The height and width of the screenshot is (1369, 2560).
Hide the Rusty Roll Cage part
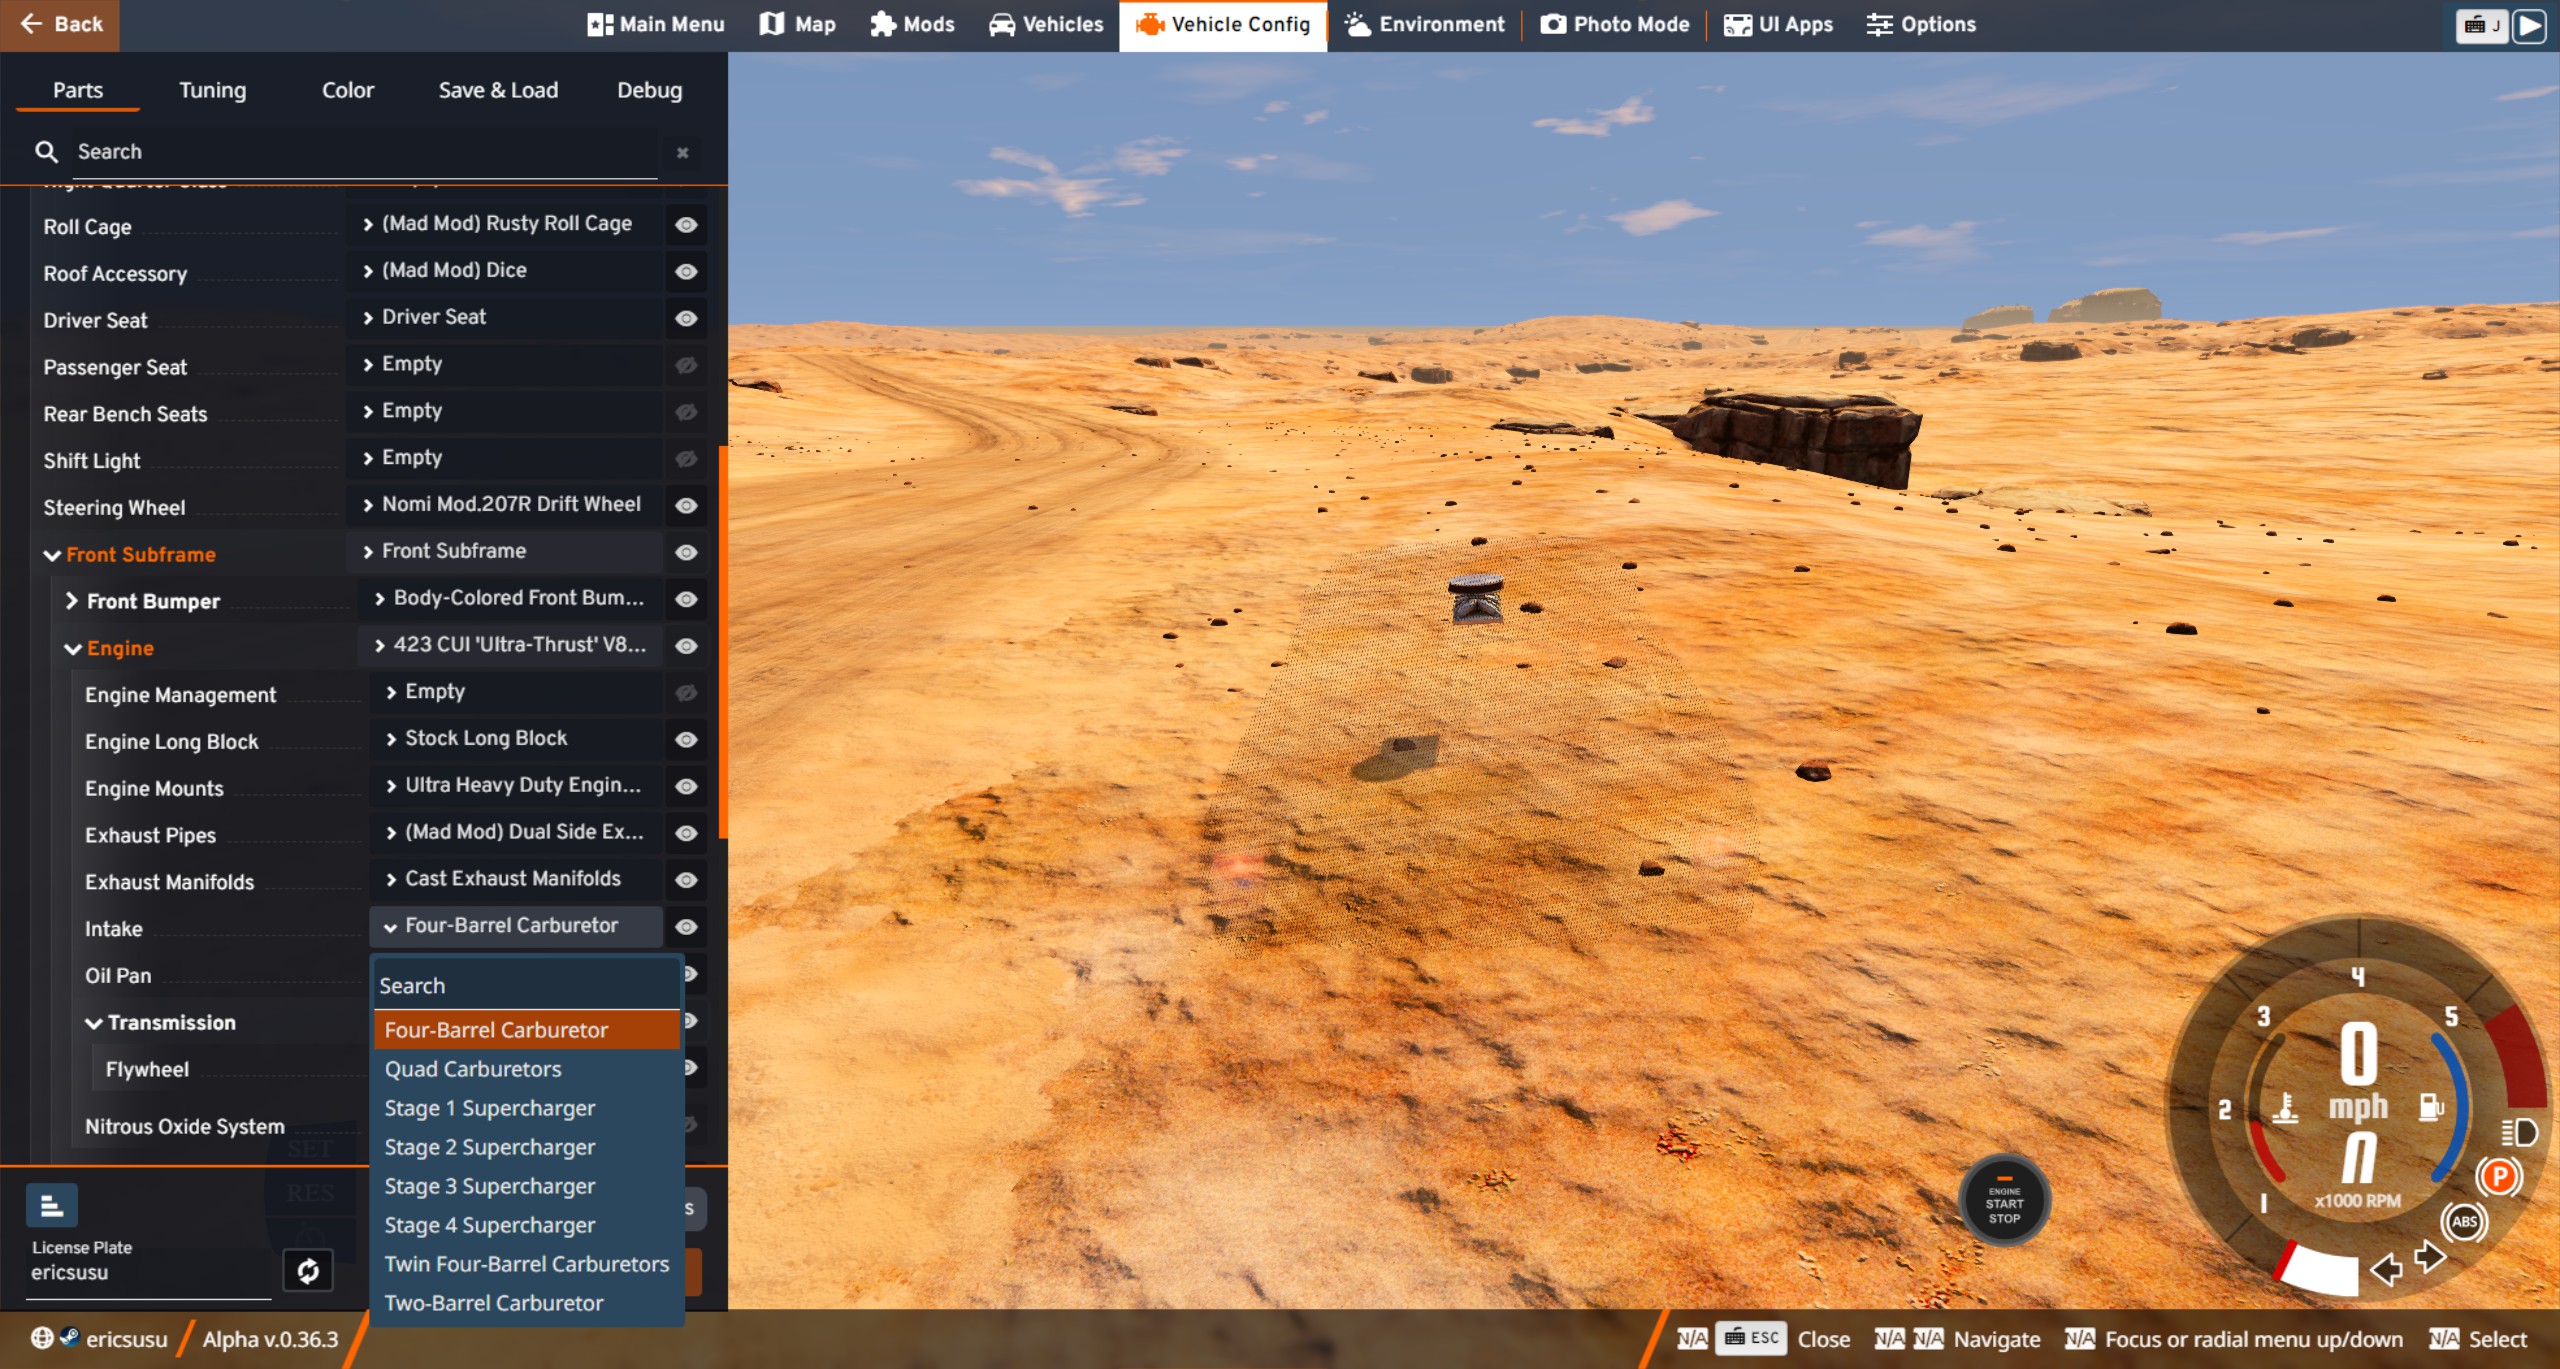tap(686, 225)
